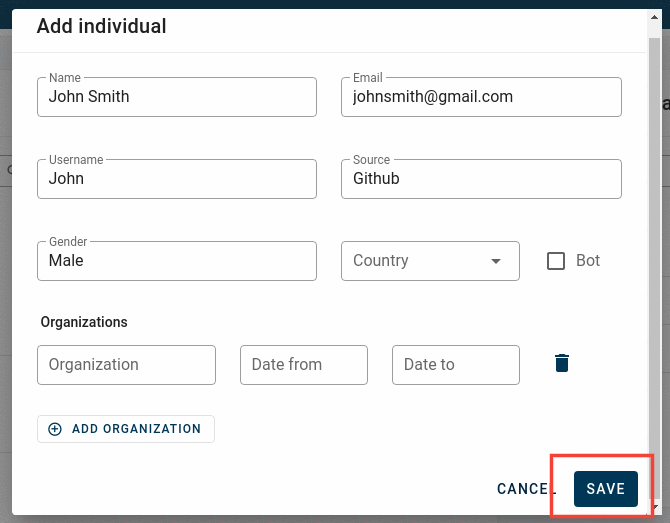This screenshot has height=523, width=670.
Task: Open the Date from field
Action: coord(304,365)
